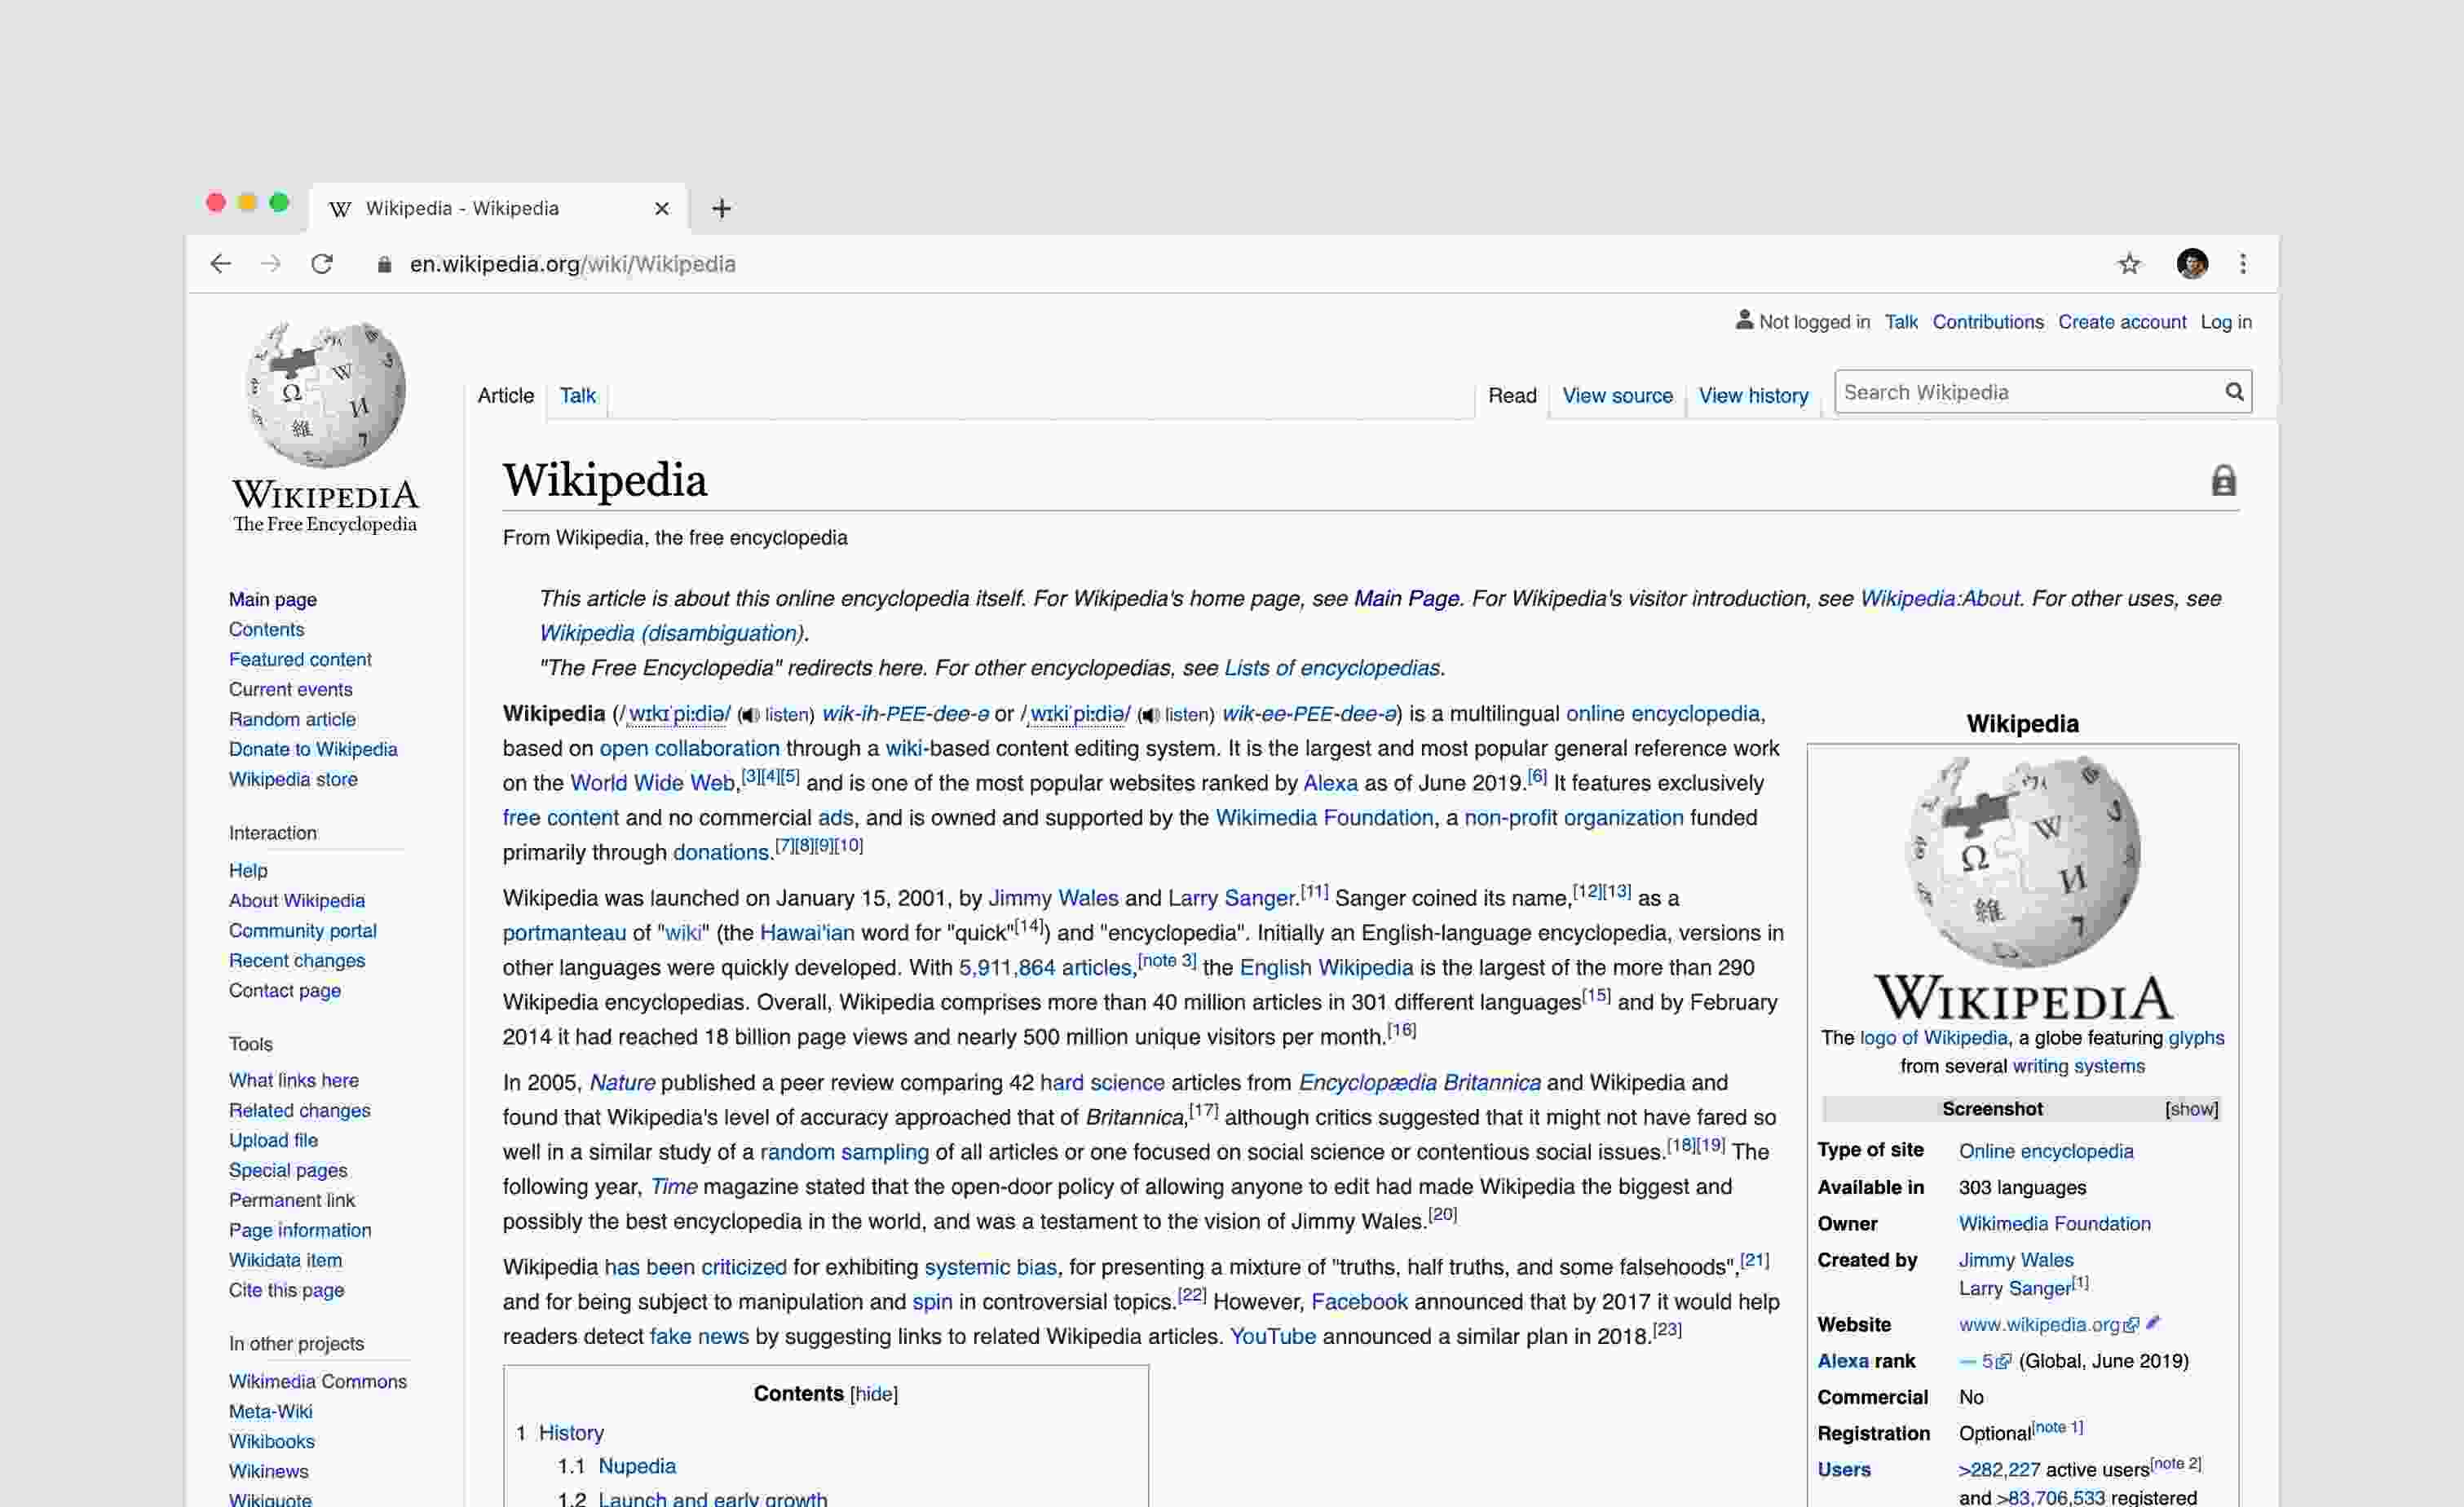Hide the Contents table
This screenshot has width=2464, height=1507.
click(873, 1394)
